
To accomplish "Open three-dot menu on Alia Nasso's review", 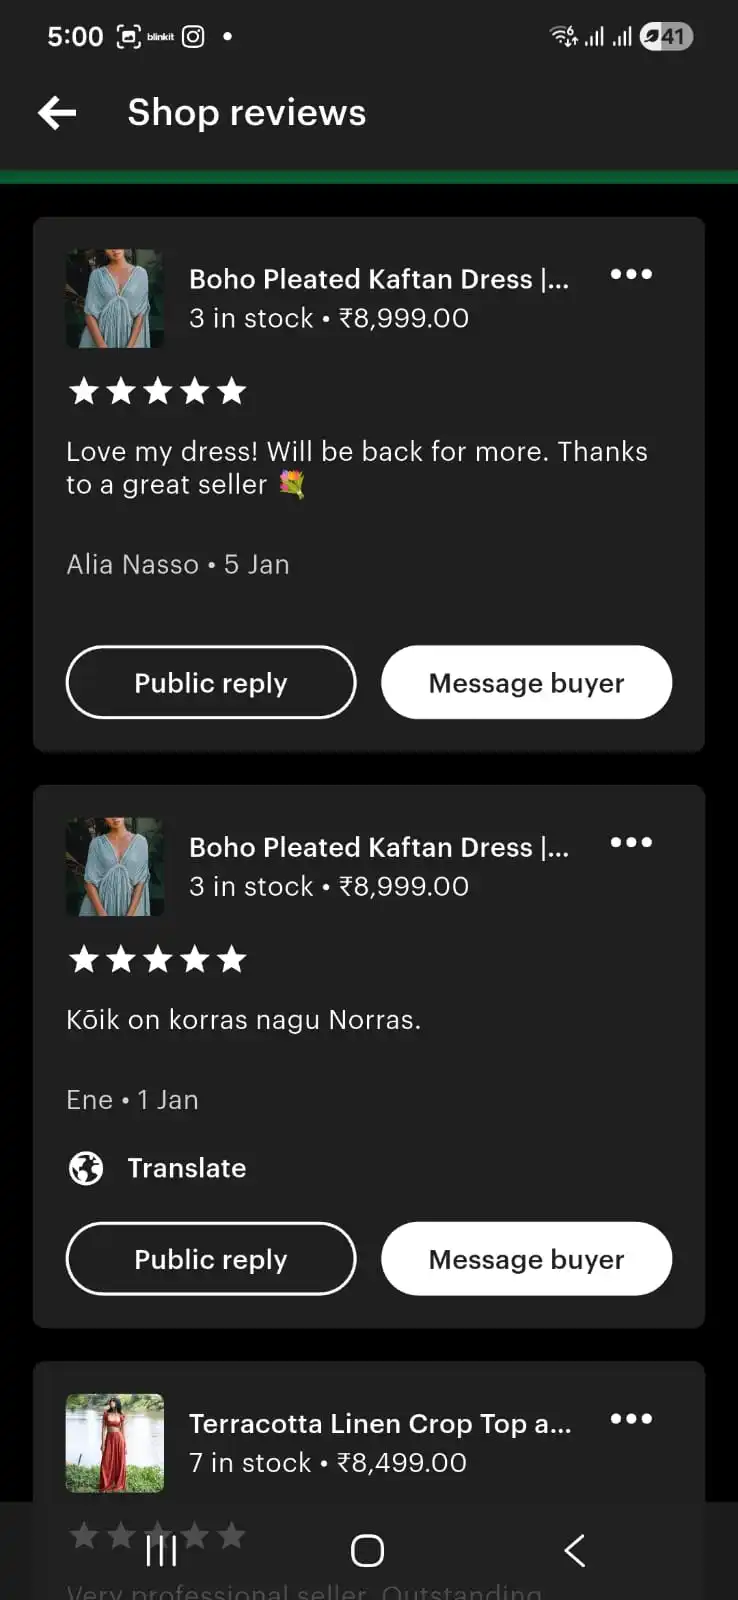I will pos(631,274).
